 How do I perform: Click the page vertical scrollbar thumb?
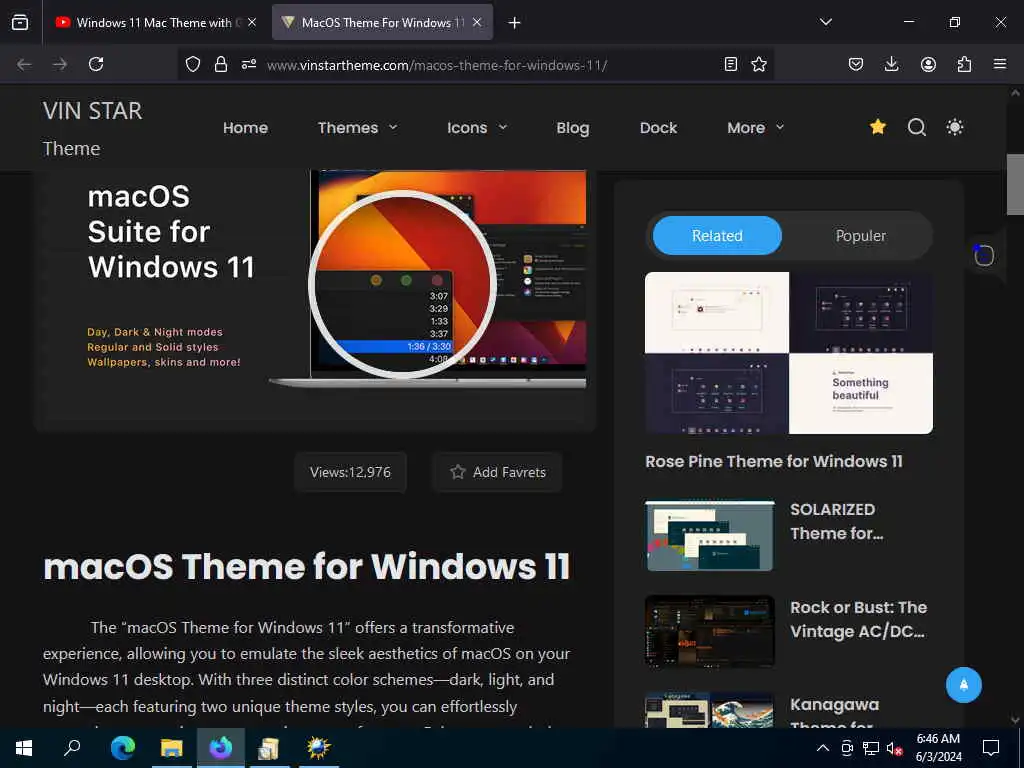coord(1015,184)
